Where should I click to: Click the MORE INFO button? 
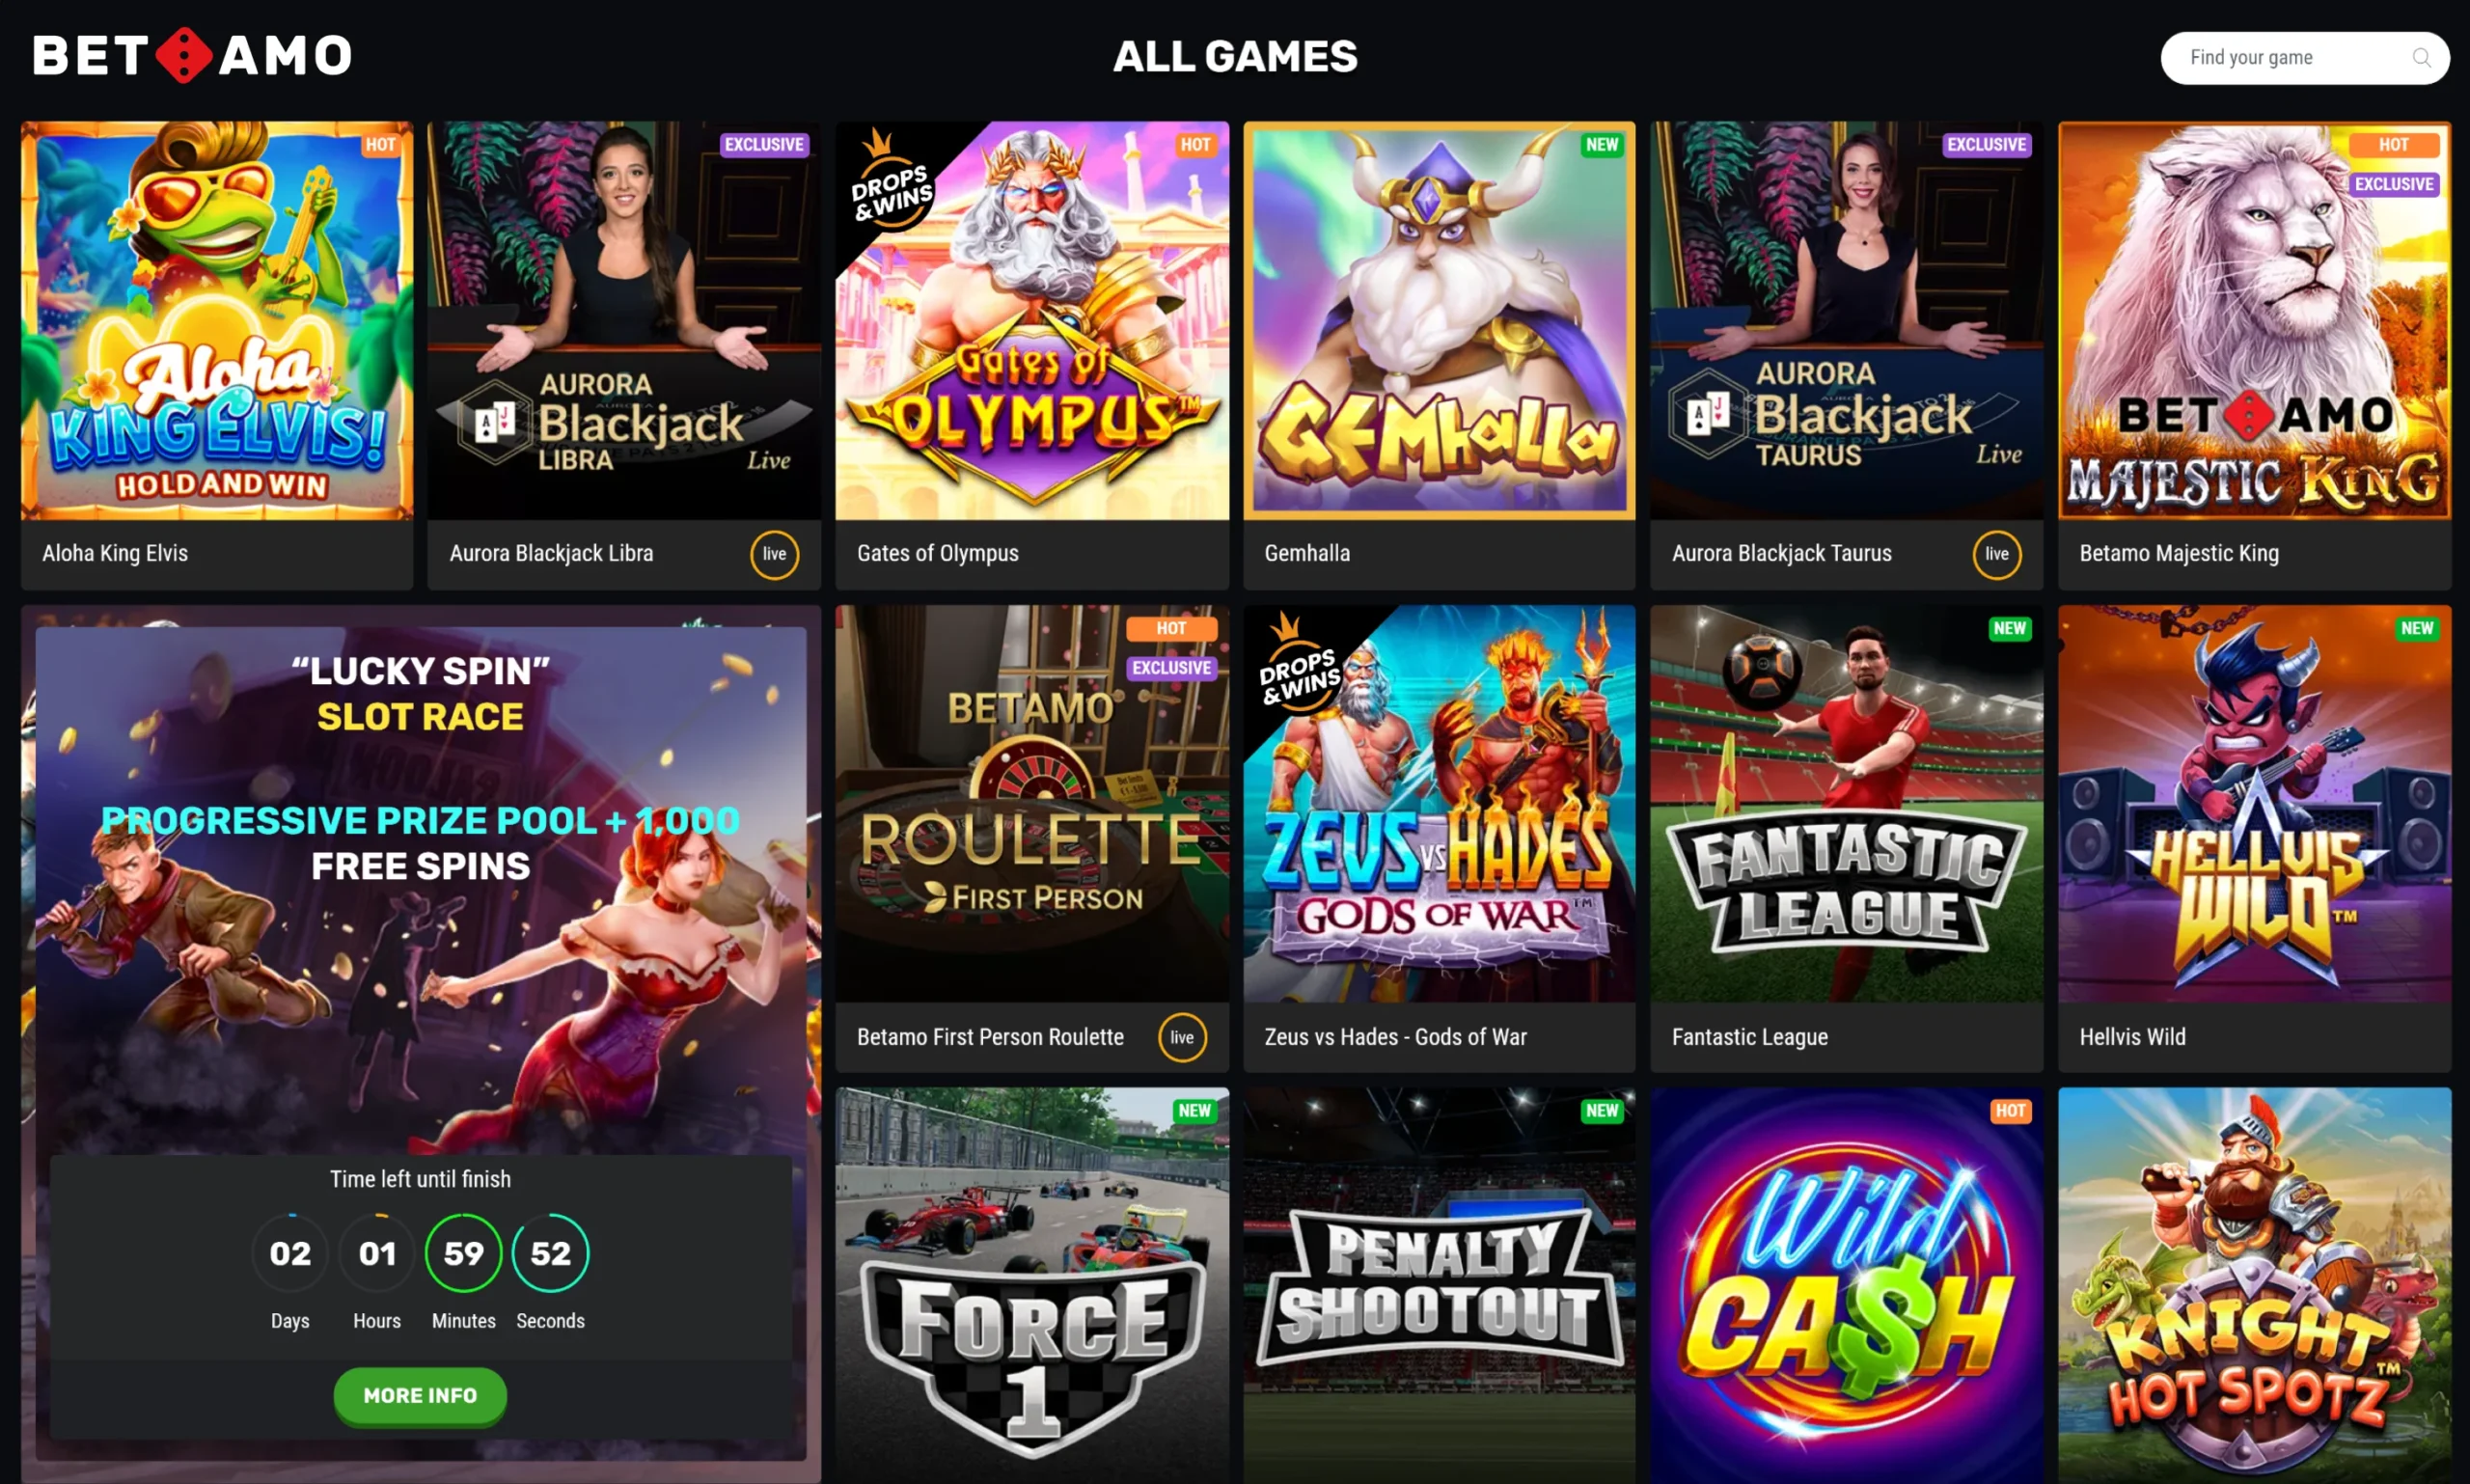420,1395
